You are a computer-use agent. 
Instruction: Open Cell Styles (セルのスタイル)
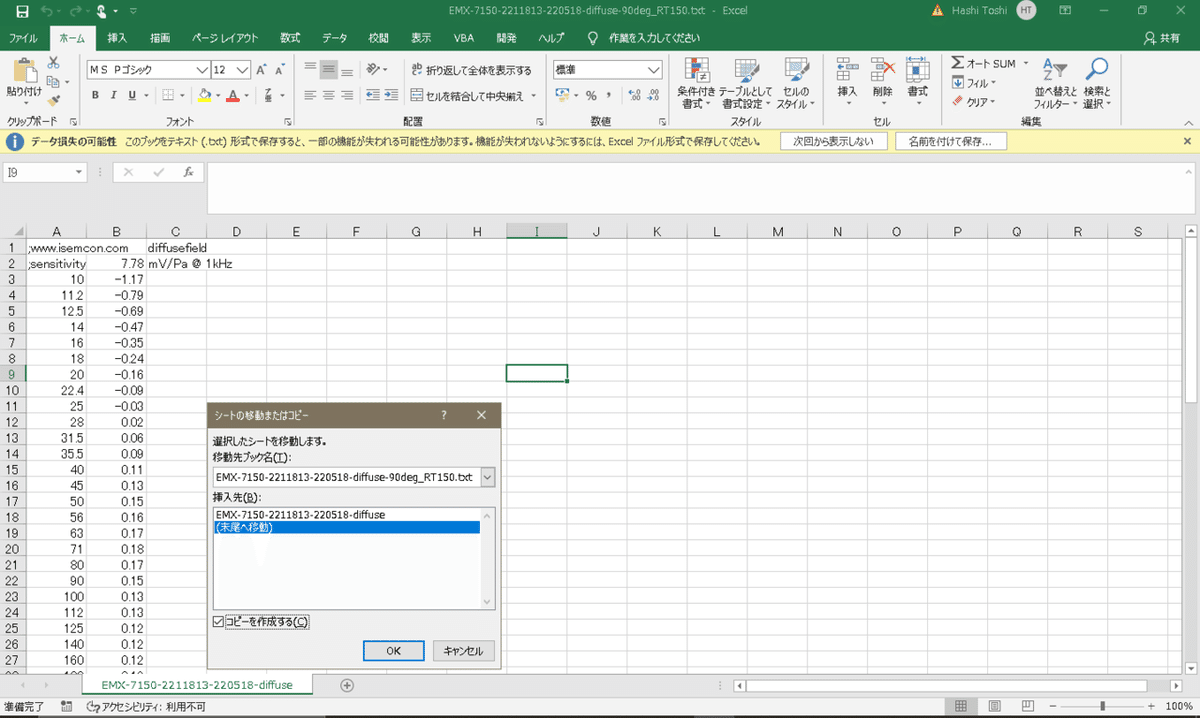coord(796,84)
